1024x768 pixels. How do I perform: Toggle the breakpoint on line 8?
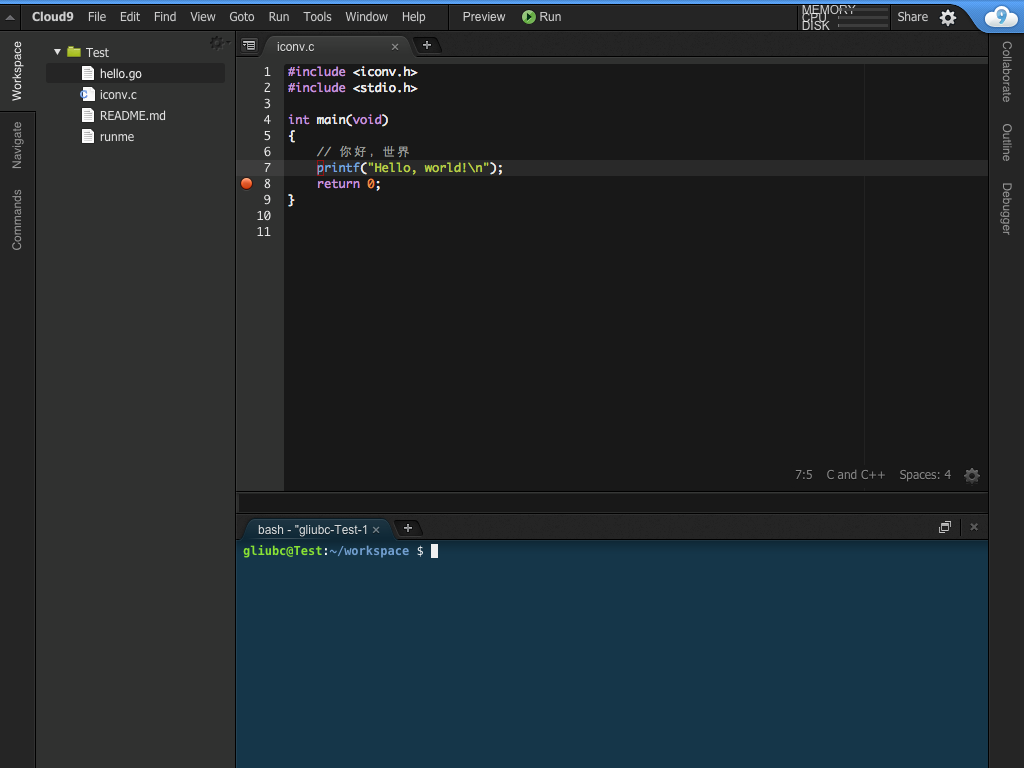[246, 183]
